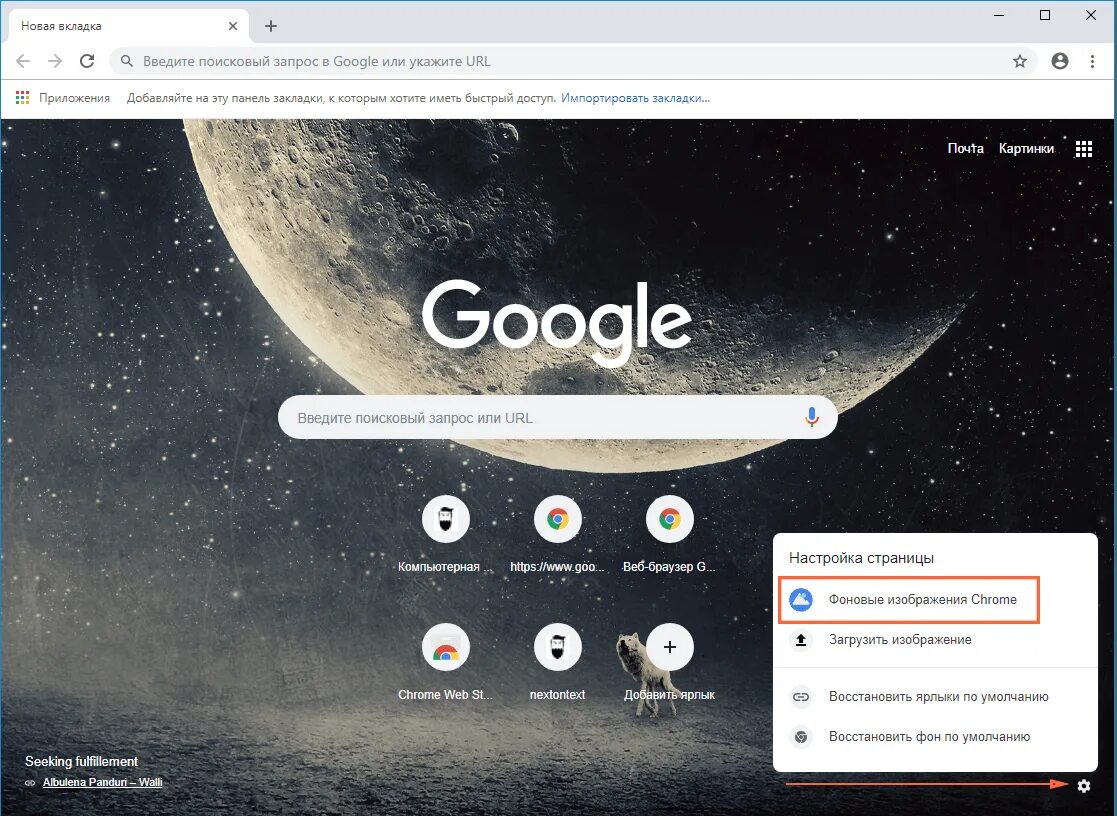This screenshot has height=816, width=1117.
Task: Click the search magnifier in the address bar
Action: click(127, 61)
